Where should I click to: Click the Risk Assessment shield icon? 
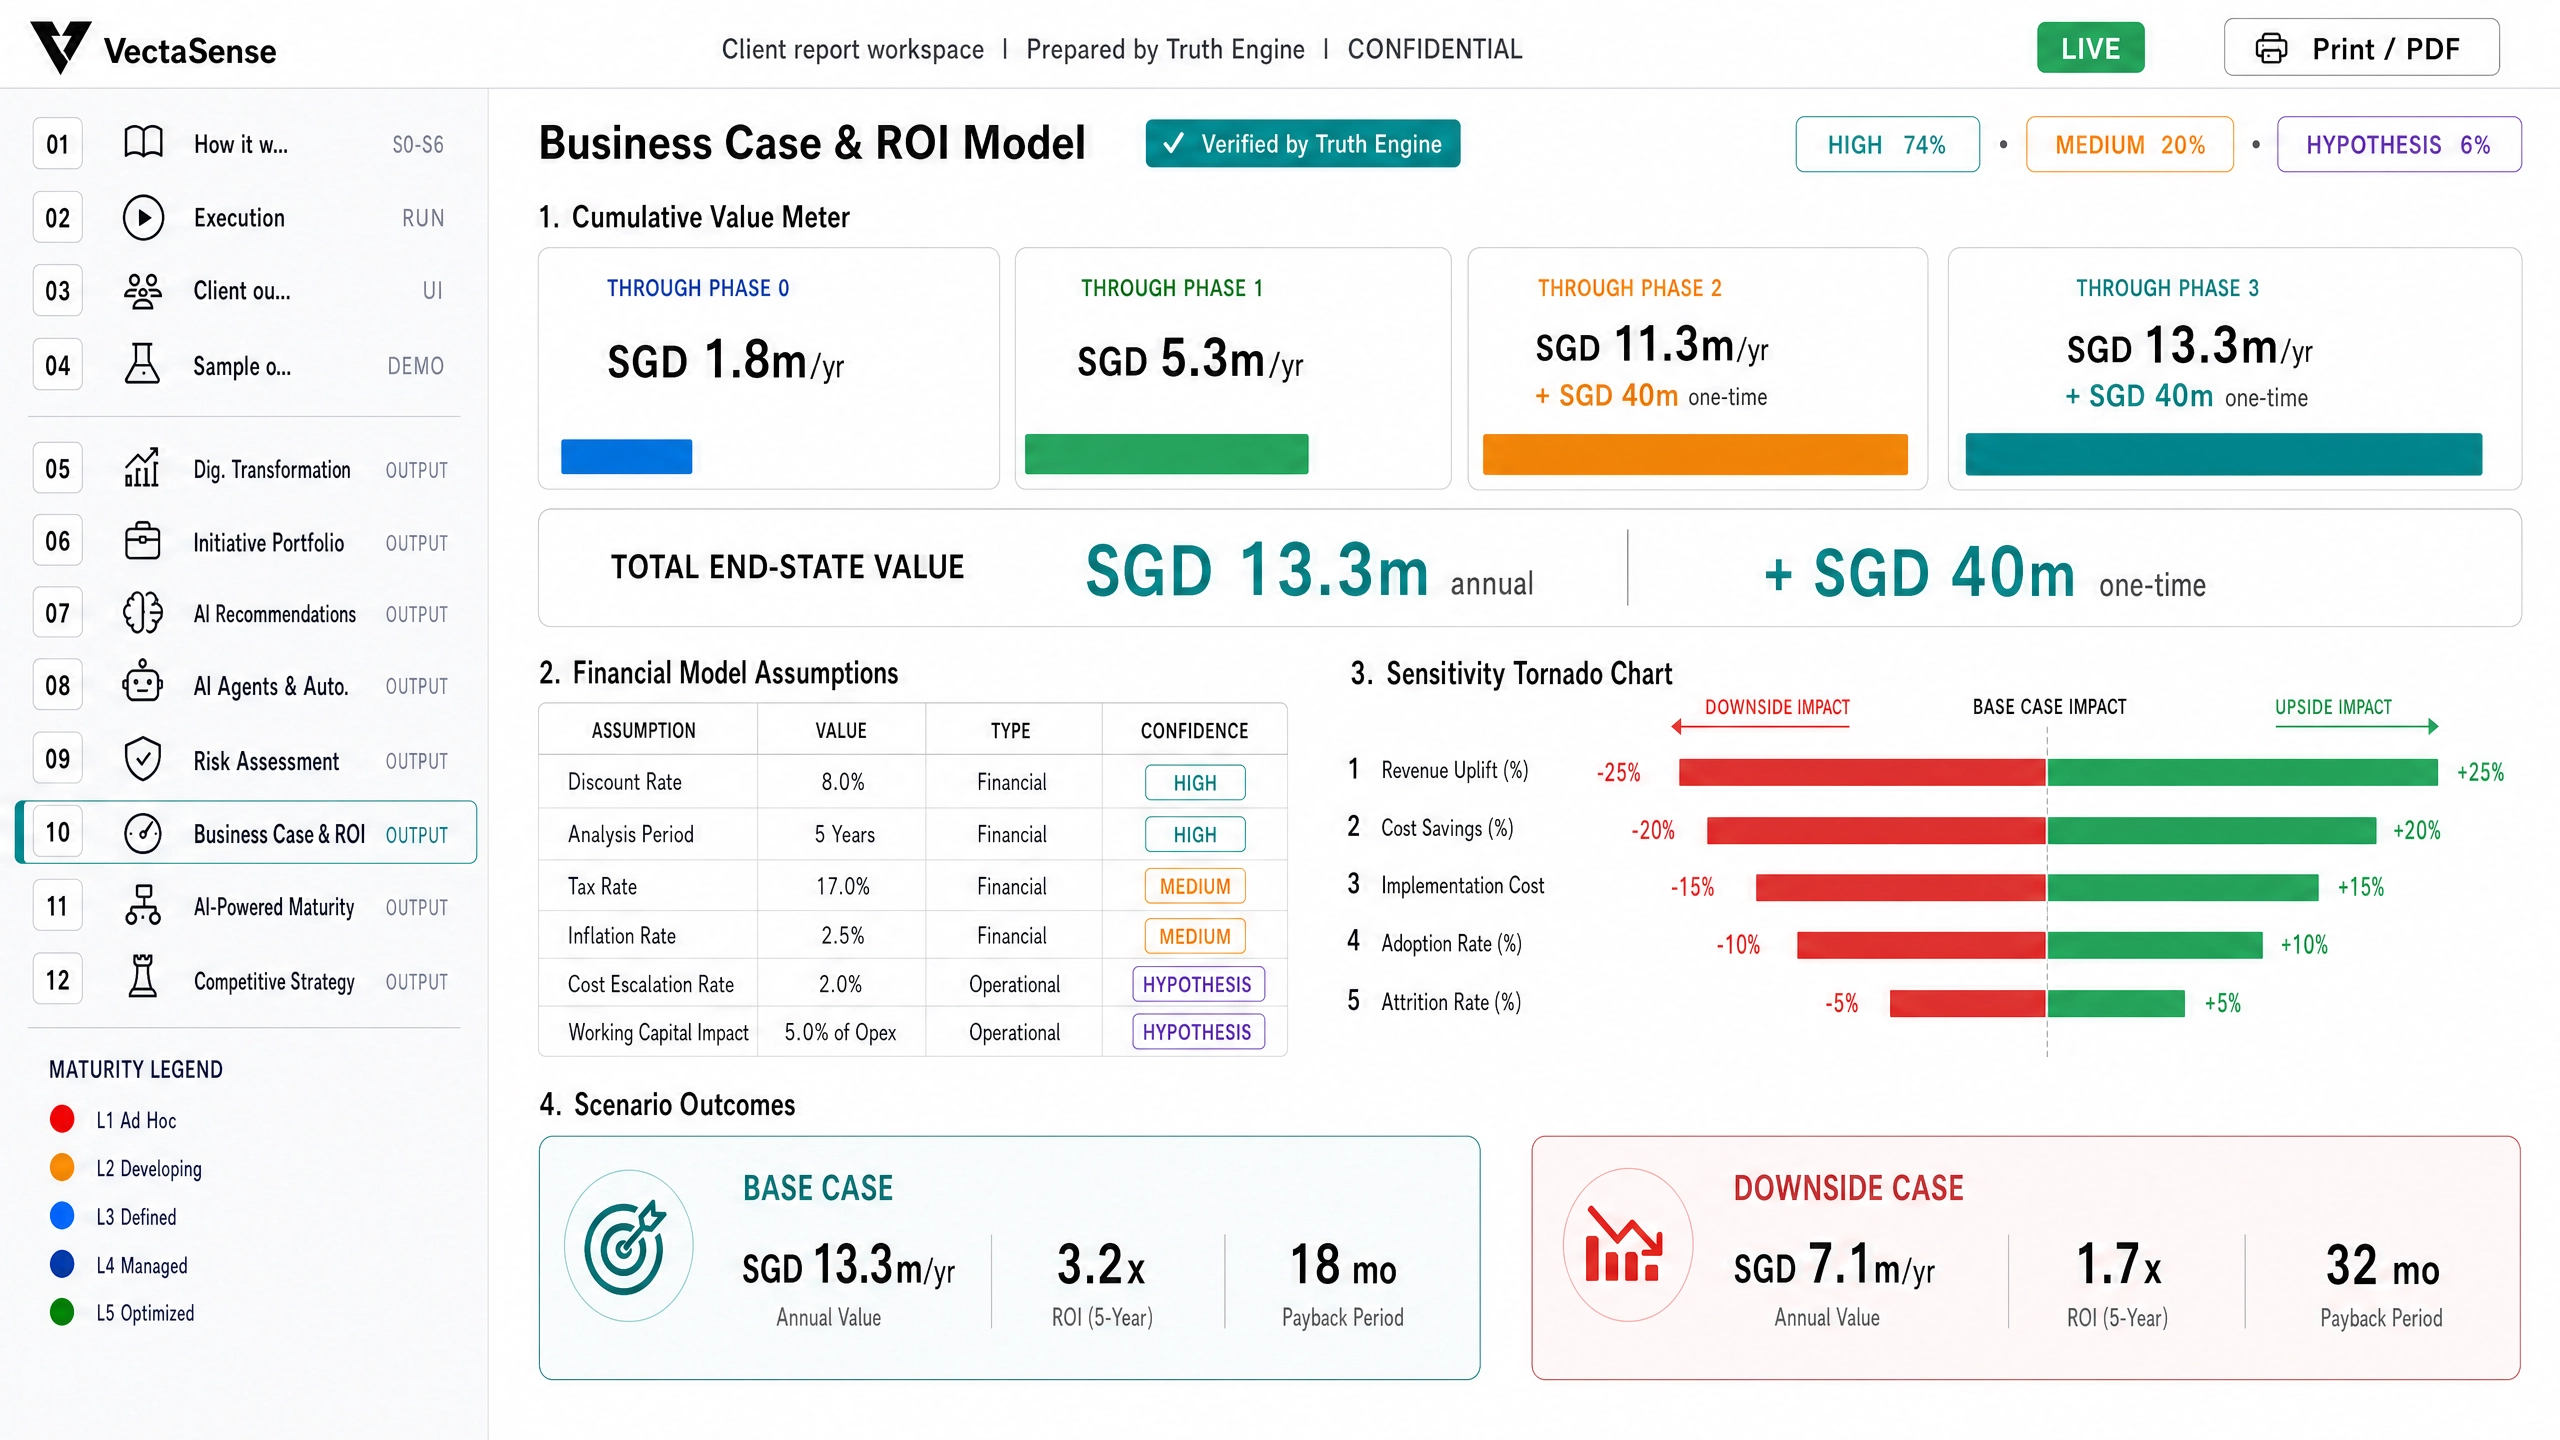click(x=143, y=759)
